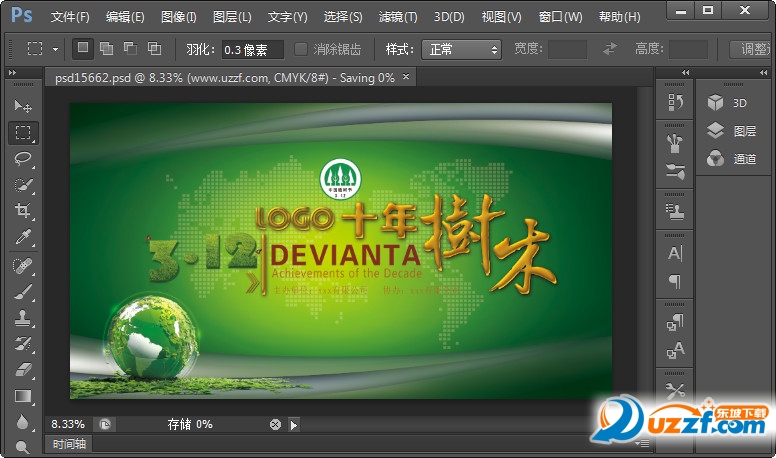The image size is (776, 458).
Task: Open the 滤镜(T) menu
Action: pyautogui.click(x=397, y=17)
